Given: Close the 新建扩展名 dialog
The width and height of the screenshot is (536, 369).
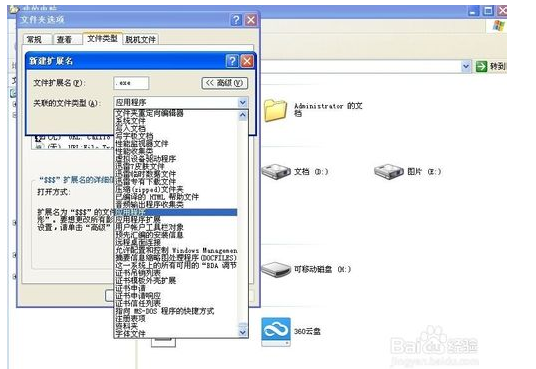Looking at the screenshot, I should click(x=247, y=61).
